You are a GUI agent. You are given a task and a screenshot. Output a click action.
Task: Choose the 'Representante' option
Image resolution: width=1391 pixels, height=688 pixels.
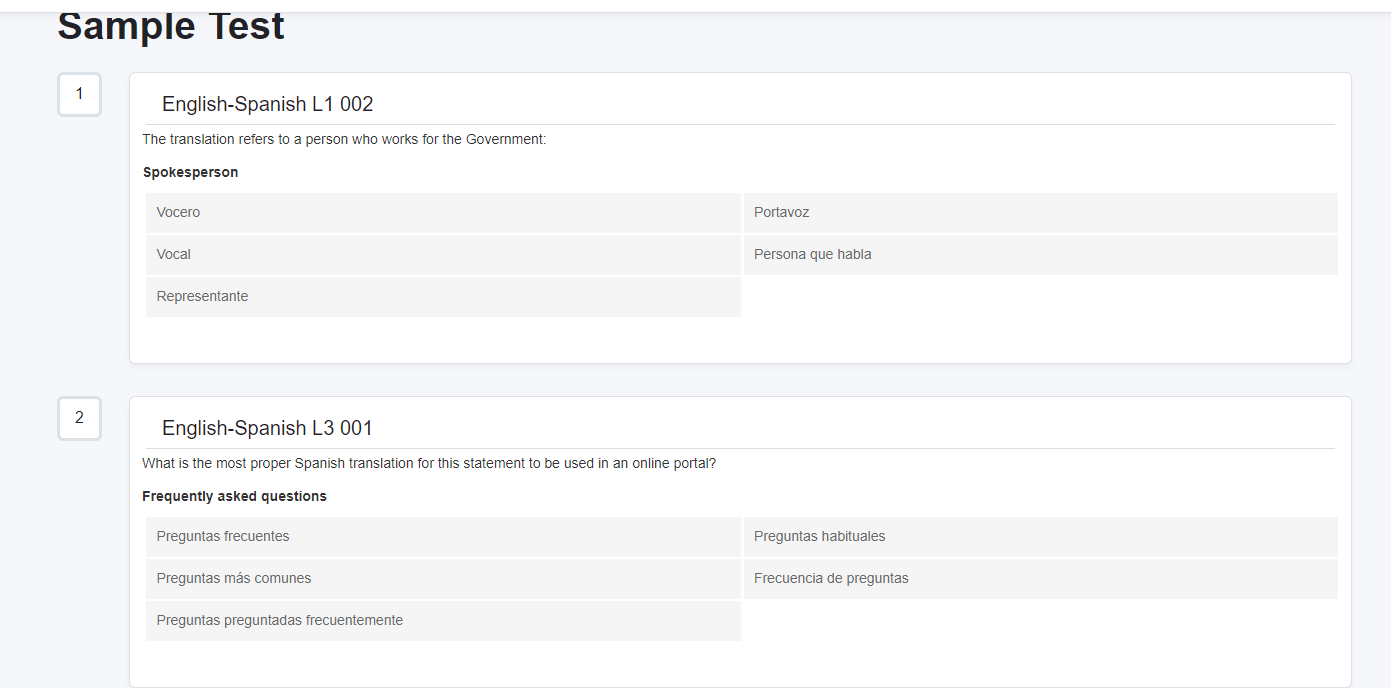click(443, 297)
